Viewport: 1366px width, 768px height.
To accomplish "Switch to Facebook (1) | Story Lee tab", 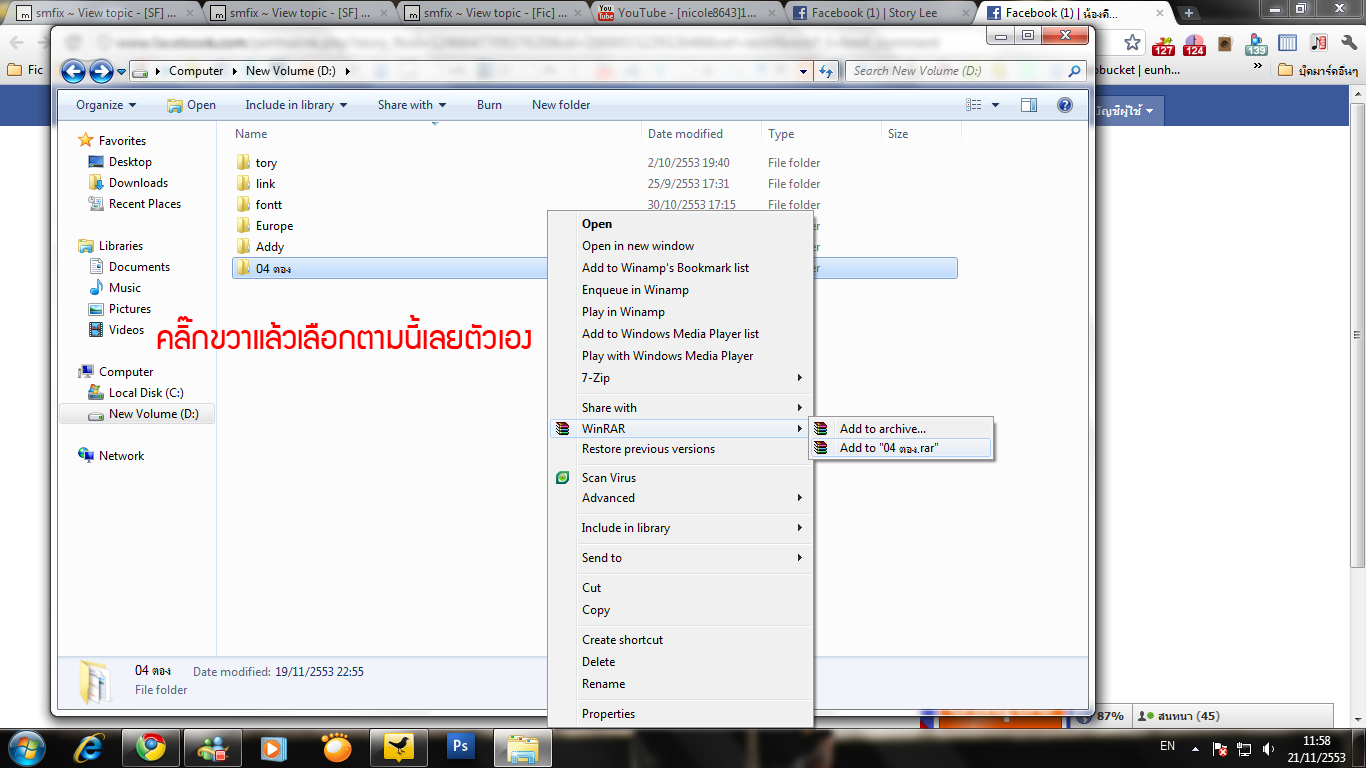I will (x=880, y=13).
